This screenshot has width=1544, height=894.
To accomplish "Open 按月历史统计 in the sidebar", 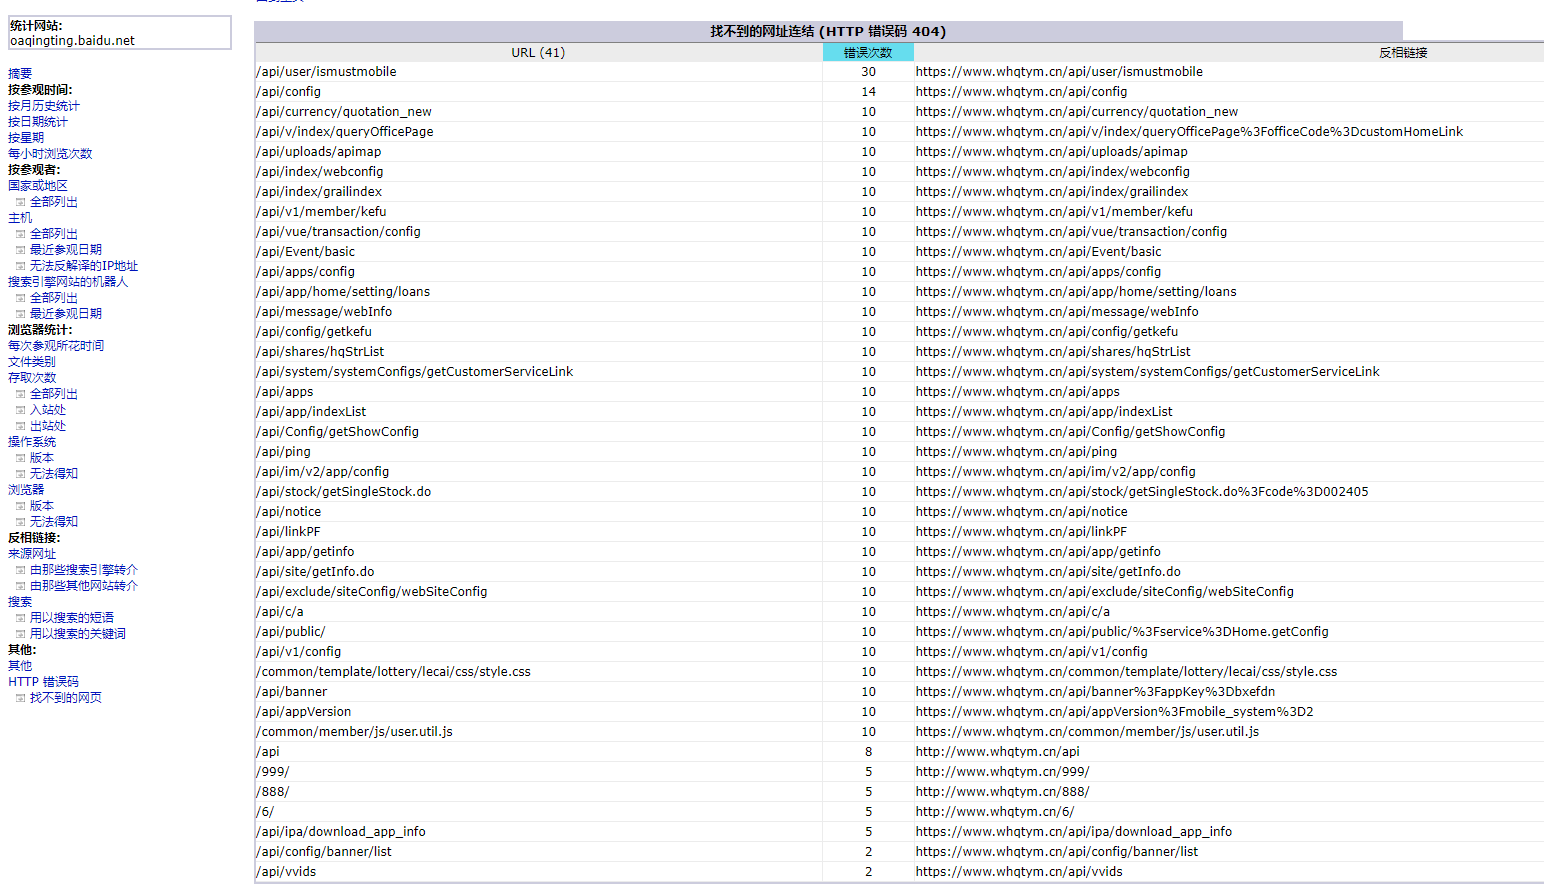I will (x=44, y=106).
